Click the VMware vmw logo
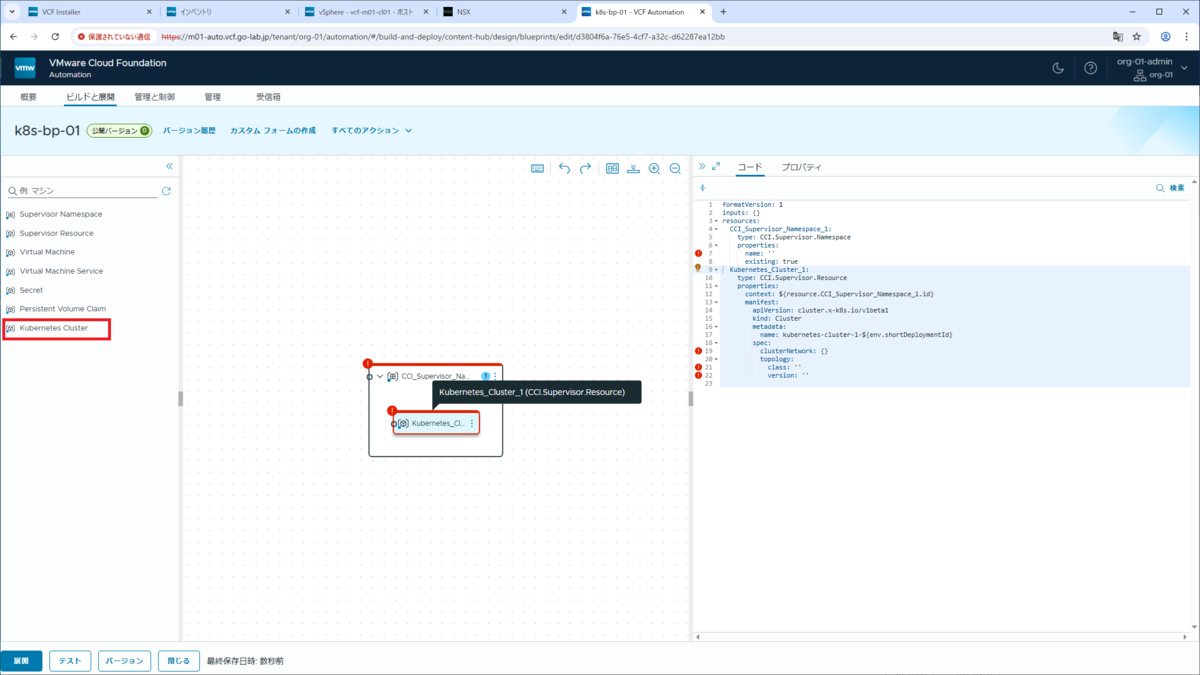 25,68
